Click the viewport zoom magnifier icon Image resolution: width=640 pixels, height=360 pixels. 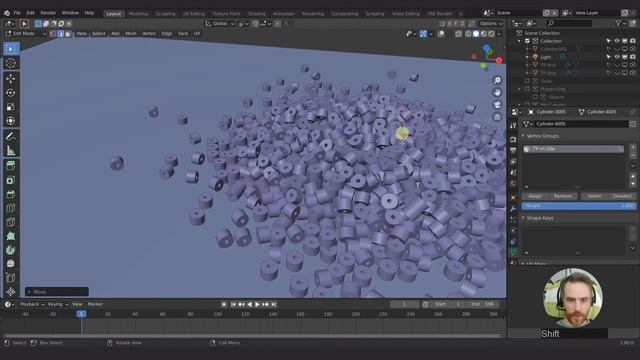pos(497,80)
